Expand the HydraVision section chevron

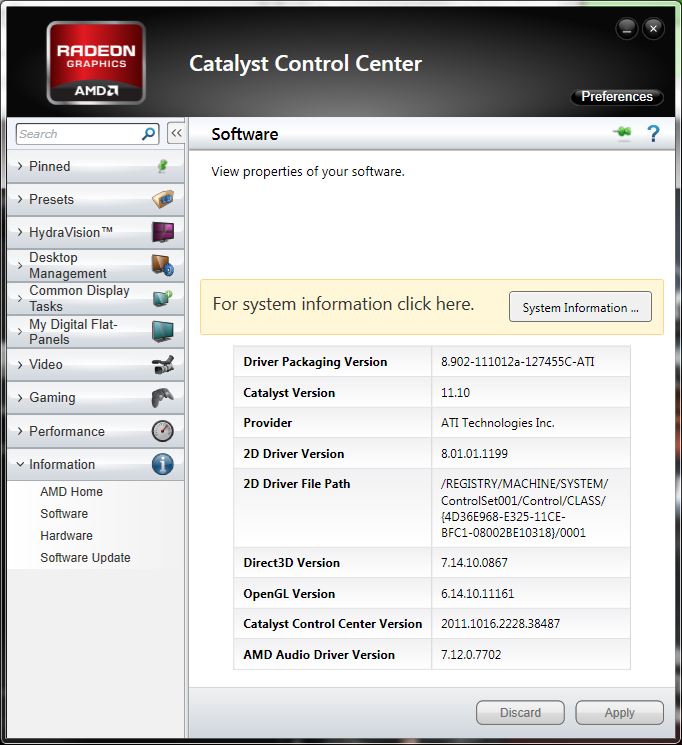tap(20, 232)
